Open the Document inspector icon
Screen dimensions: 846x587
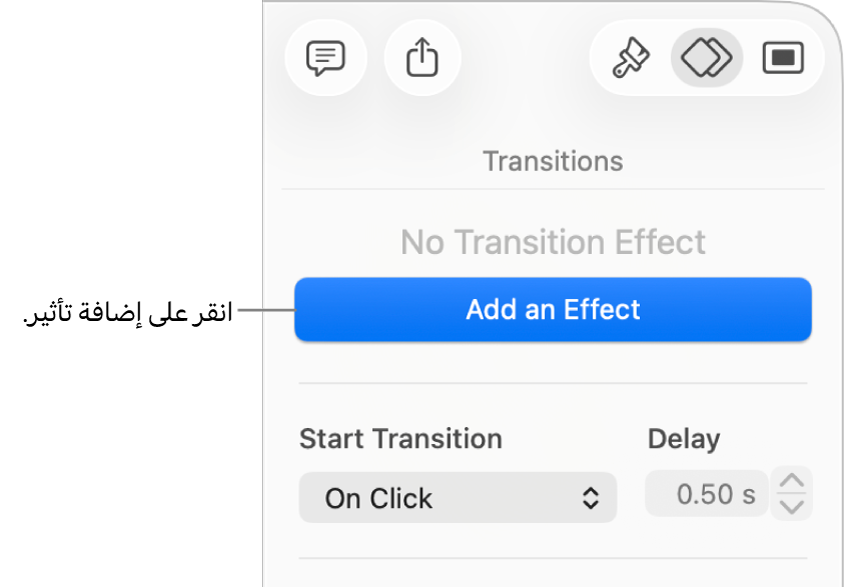[x=783, y=58]
